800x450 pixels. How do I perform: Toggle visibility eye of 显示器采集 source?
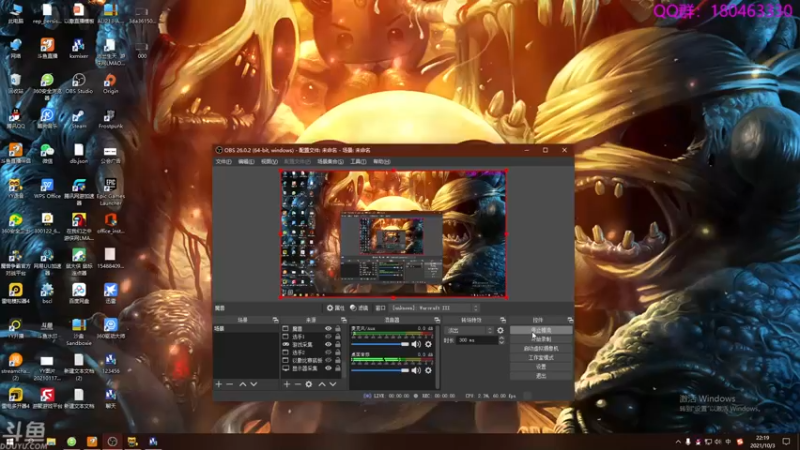click(328, 368)
